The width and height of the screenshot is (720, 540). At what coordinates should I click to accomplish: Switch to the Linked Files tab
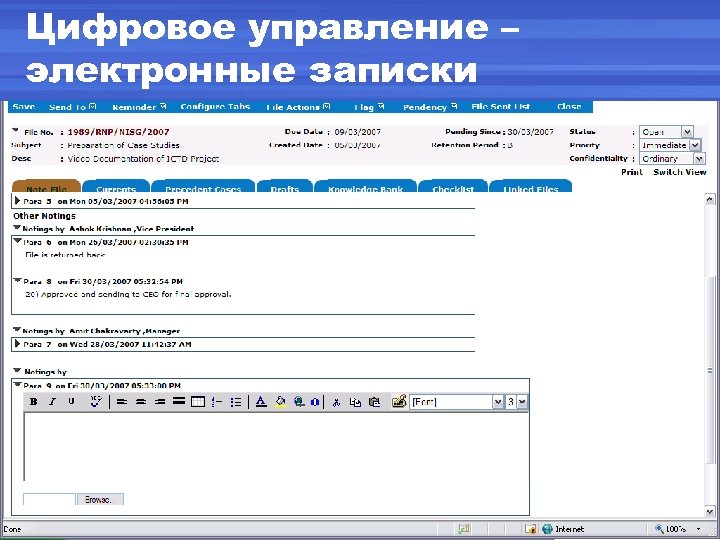point(531,186)
